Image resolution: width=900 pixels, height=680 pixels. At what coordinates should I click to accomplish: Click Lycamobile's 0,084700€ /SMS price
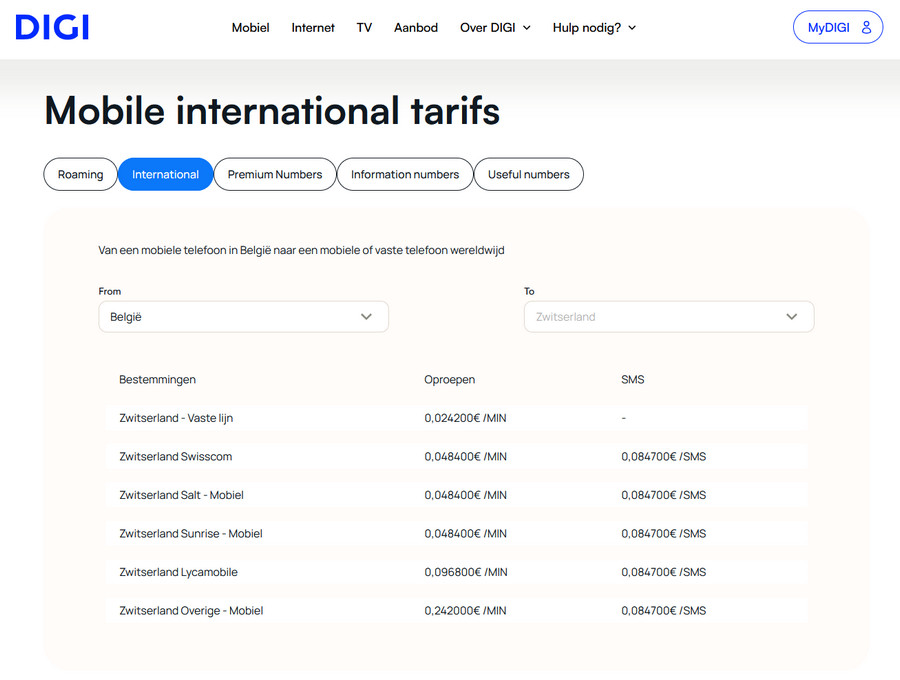coord(664,572)
